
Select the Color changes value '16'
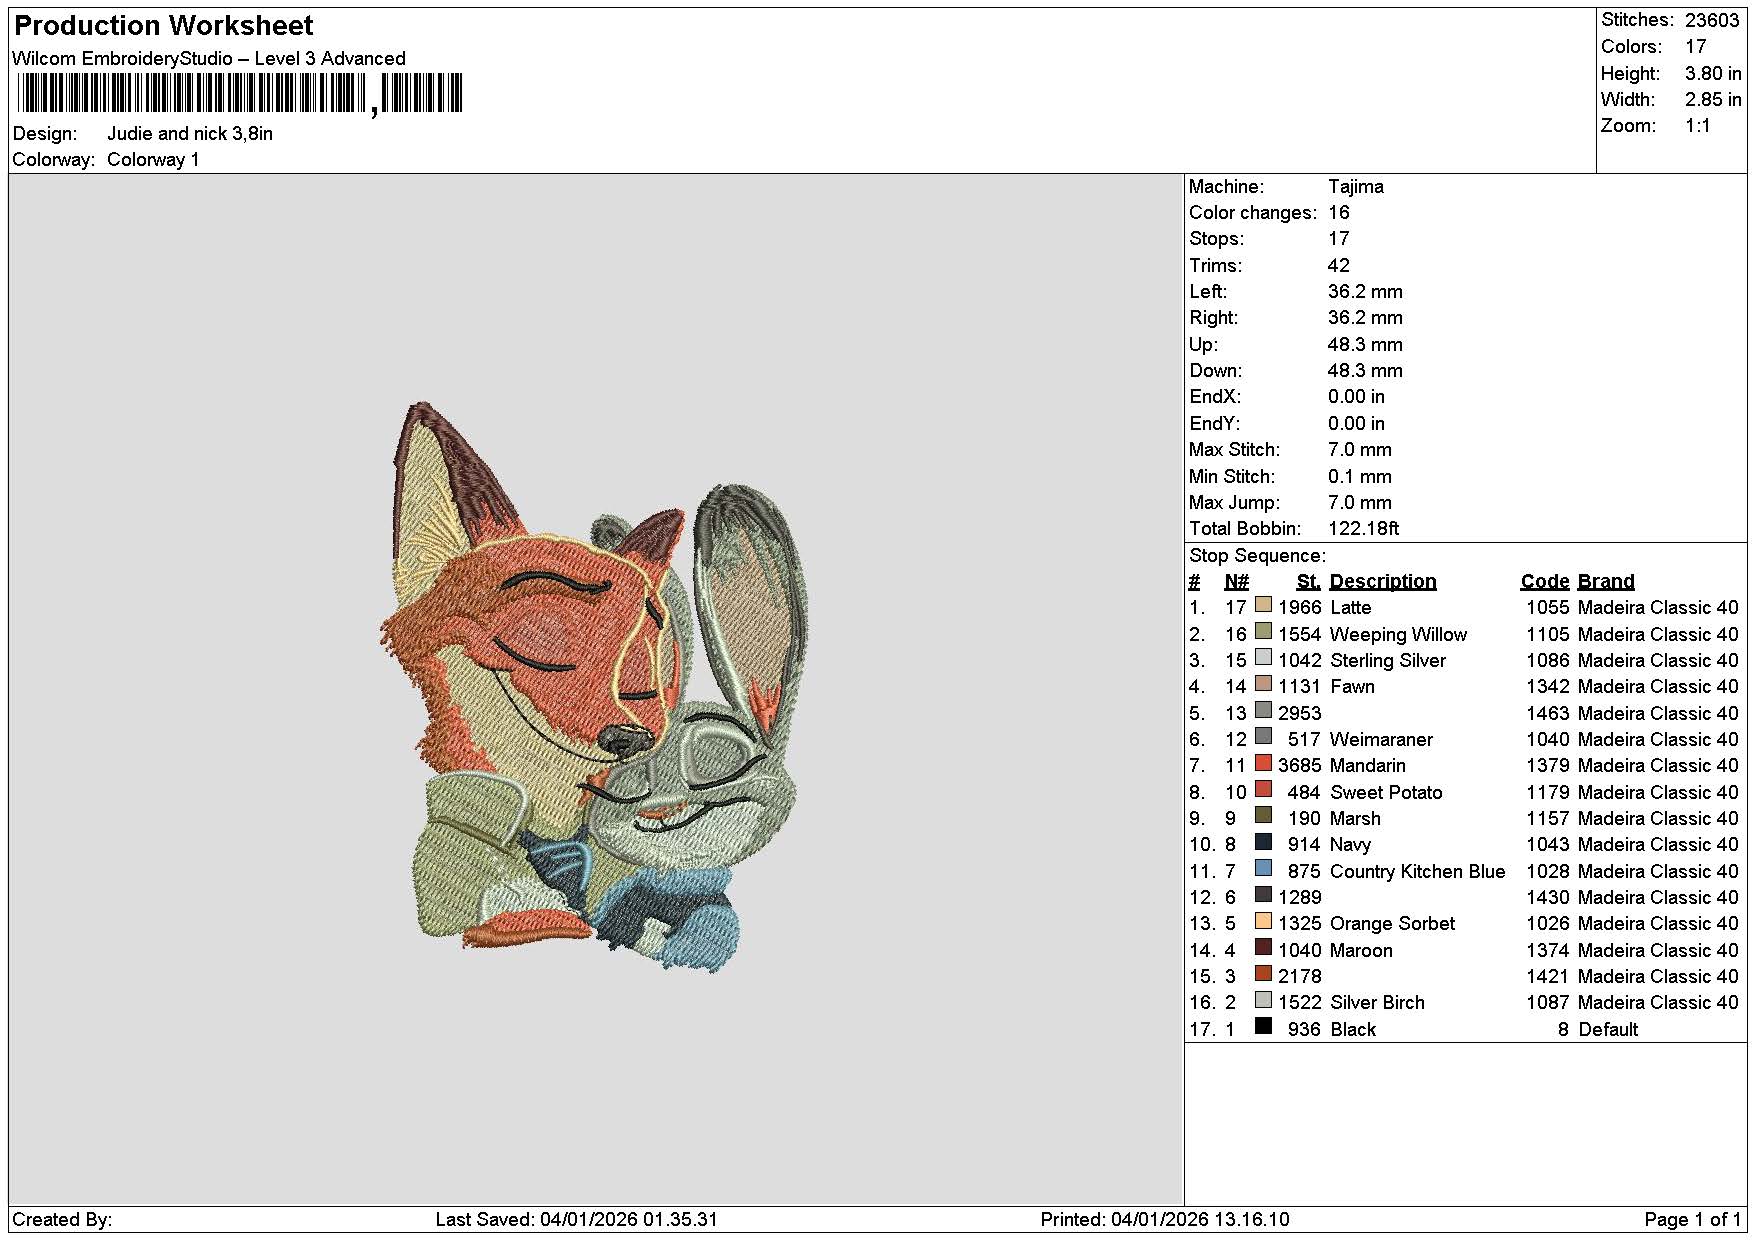1339,212
